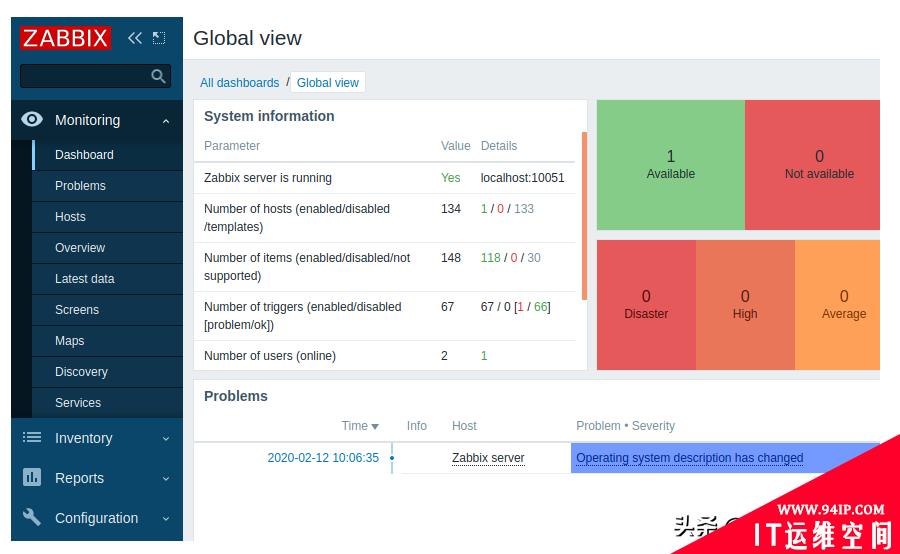900x554 pixels.
Task: Open Services menu item
Action: click(x=107, y=402)
